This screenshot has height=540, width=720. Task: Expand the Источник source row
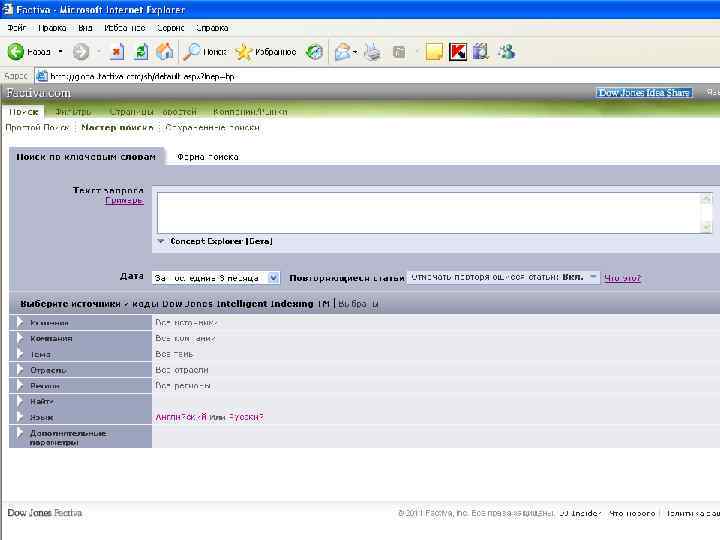coord(20,322)
